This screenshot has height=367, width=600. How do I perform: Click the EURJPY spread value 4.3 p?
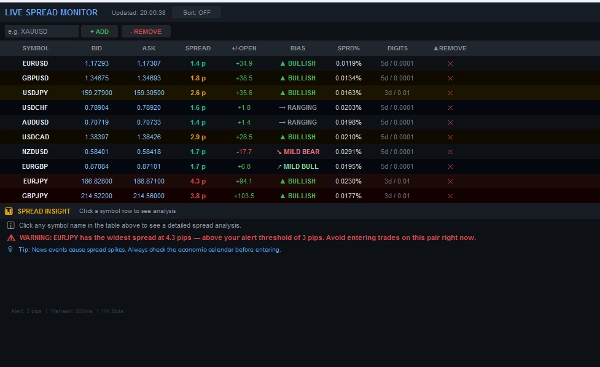click(x=198, y=181)
